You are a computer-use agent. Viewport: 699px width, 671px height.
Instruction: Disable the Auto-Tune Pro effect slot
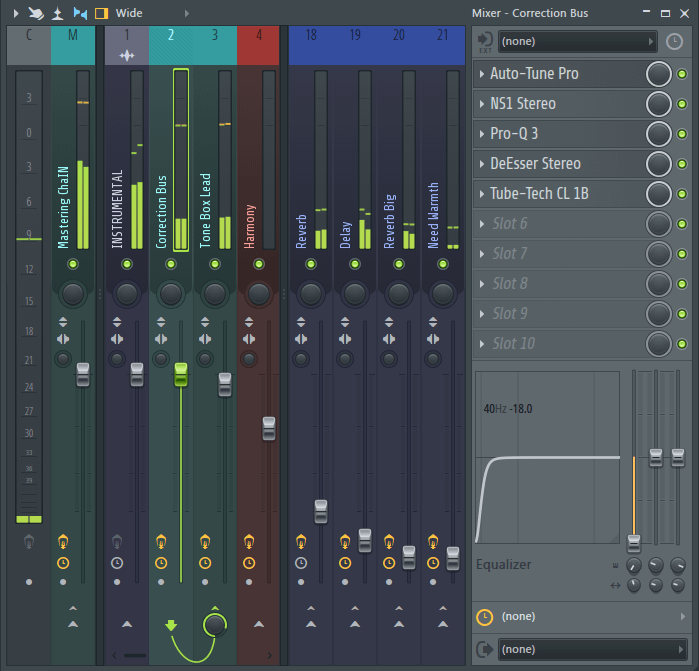pyautogui.click(x=682, y=74)
